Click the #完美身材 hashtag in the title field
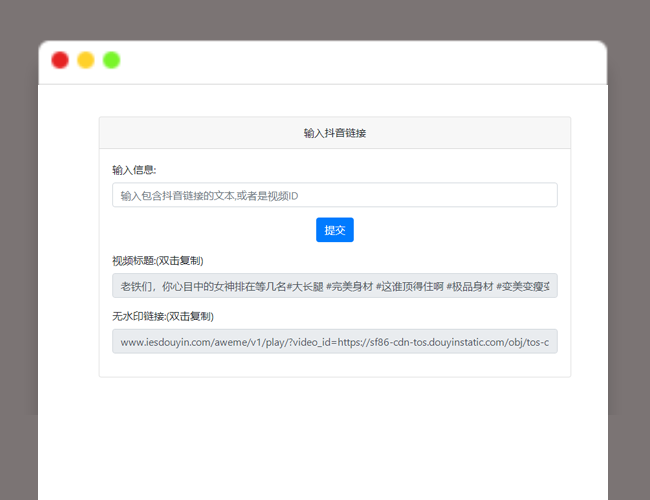Screen dimensions: 650x500 tap(349, 287)
